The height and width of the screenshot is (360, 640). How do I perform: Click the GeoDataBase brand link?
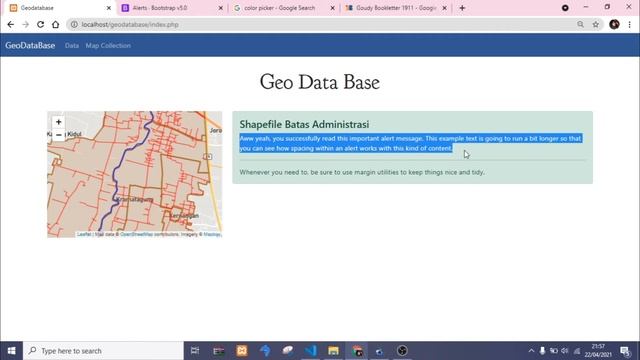point(30,45)
